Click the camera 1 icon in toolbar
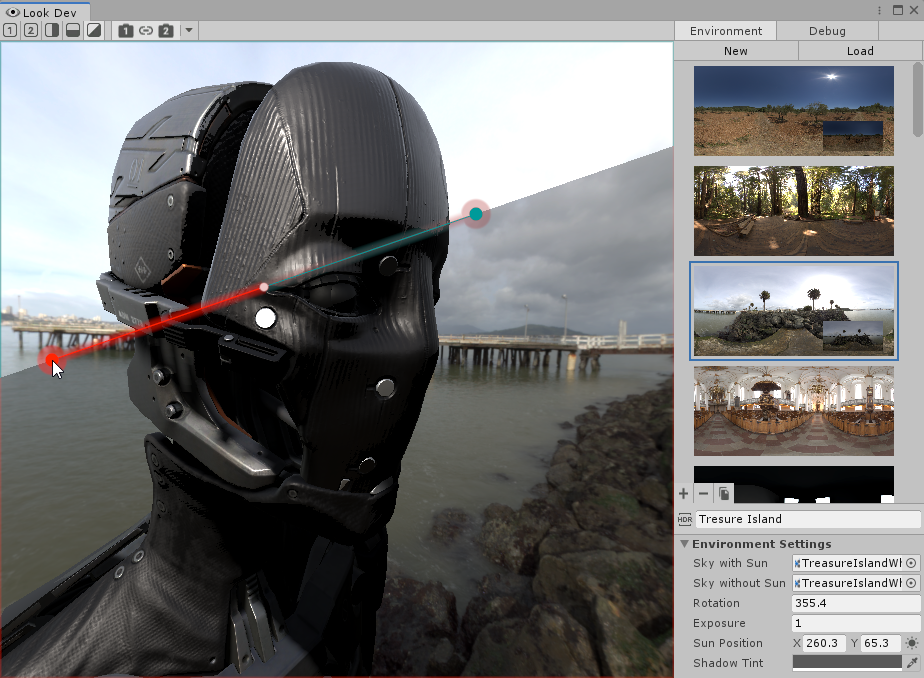924x678 pixels. [x=126, y=30]
